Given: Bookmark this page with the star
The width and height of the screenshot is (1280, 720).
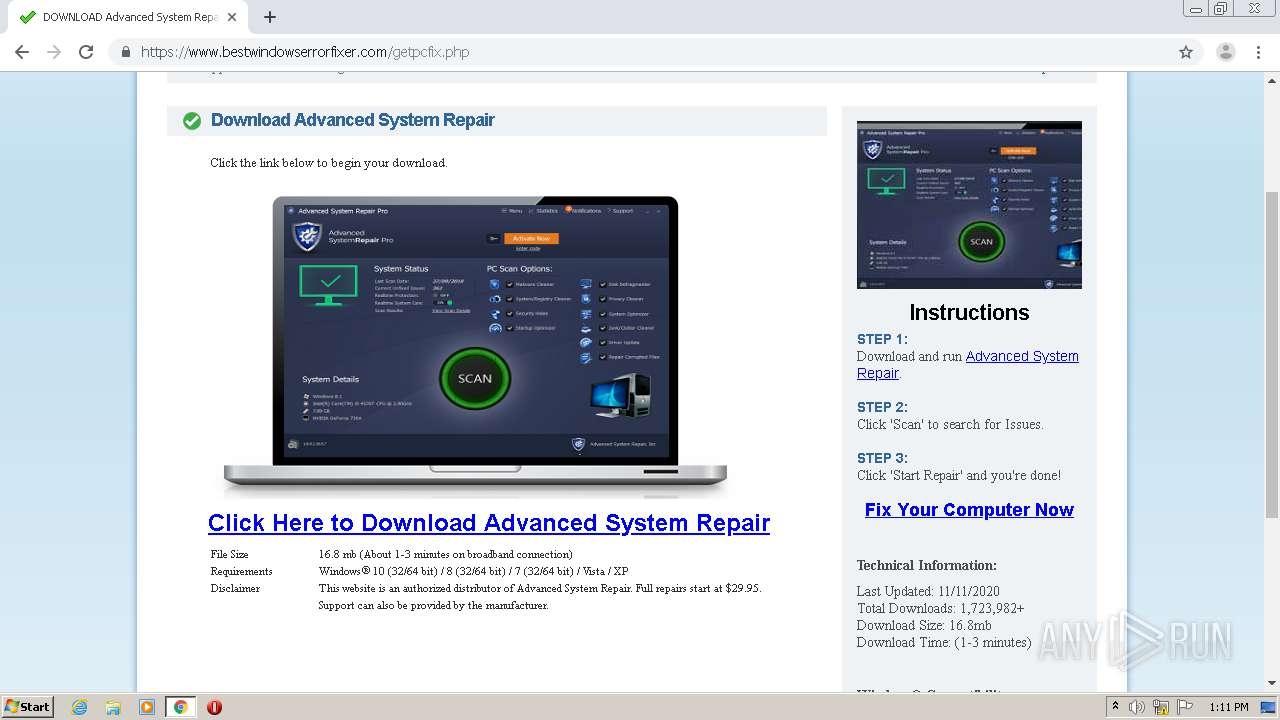Looking at the screenshot, I should (1186, 52).
